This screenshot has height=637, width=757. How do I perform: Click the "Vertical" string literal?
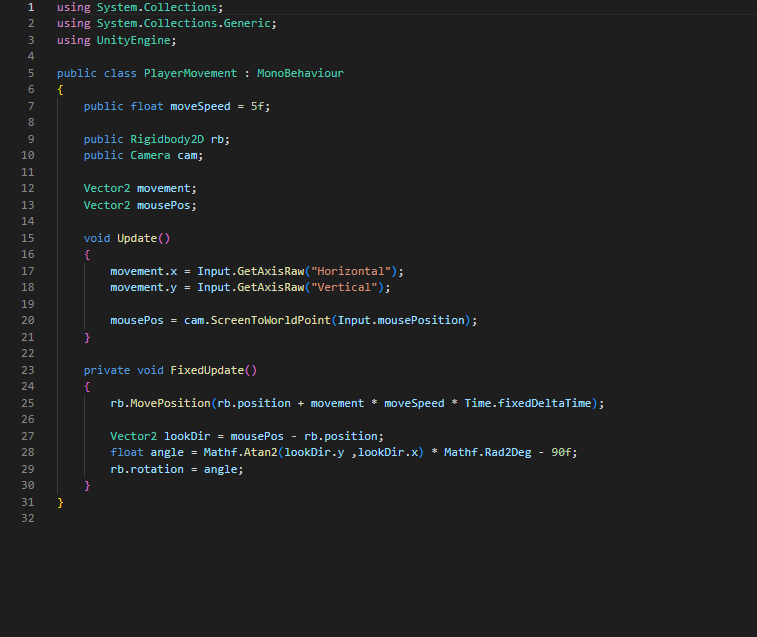[346, 287]
